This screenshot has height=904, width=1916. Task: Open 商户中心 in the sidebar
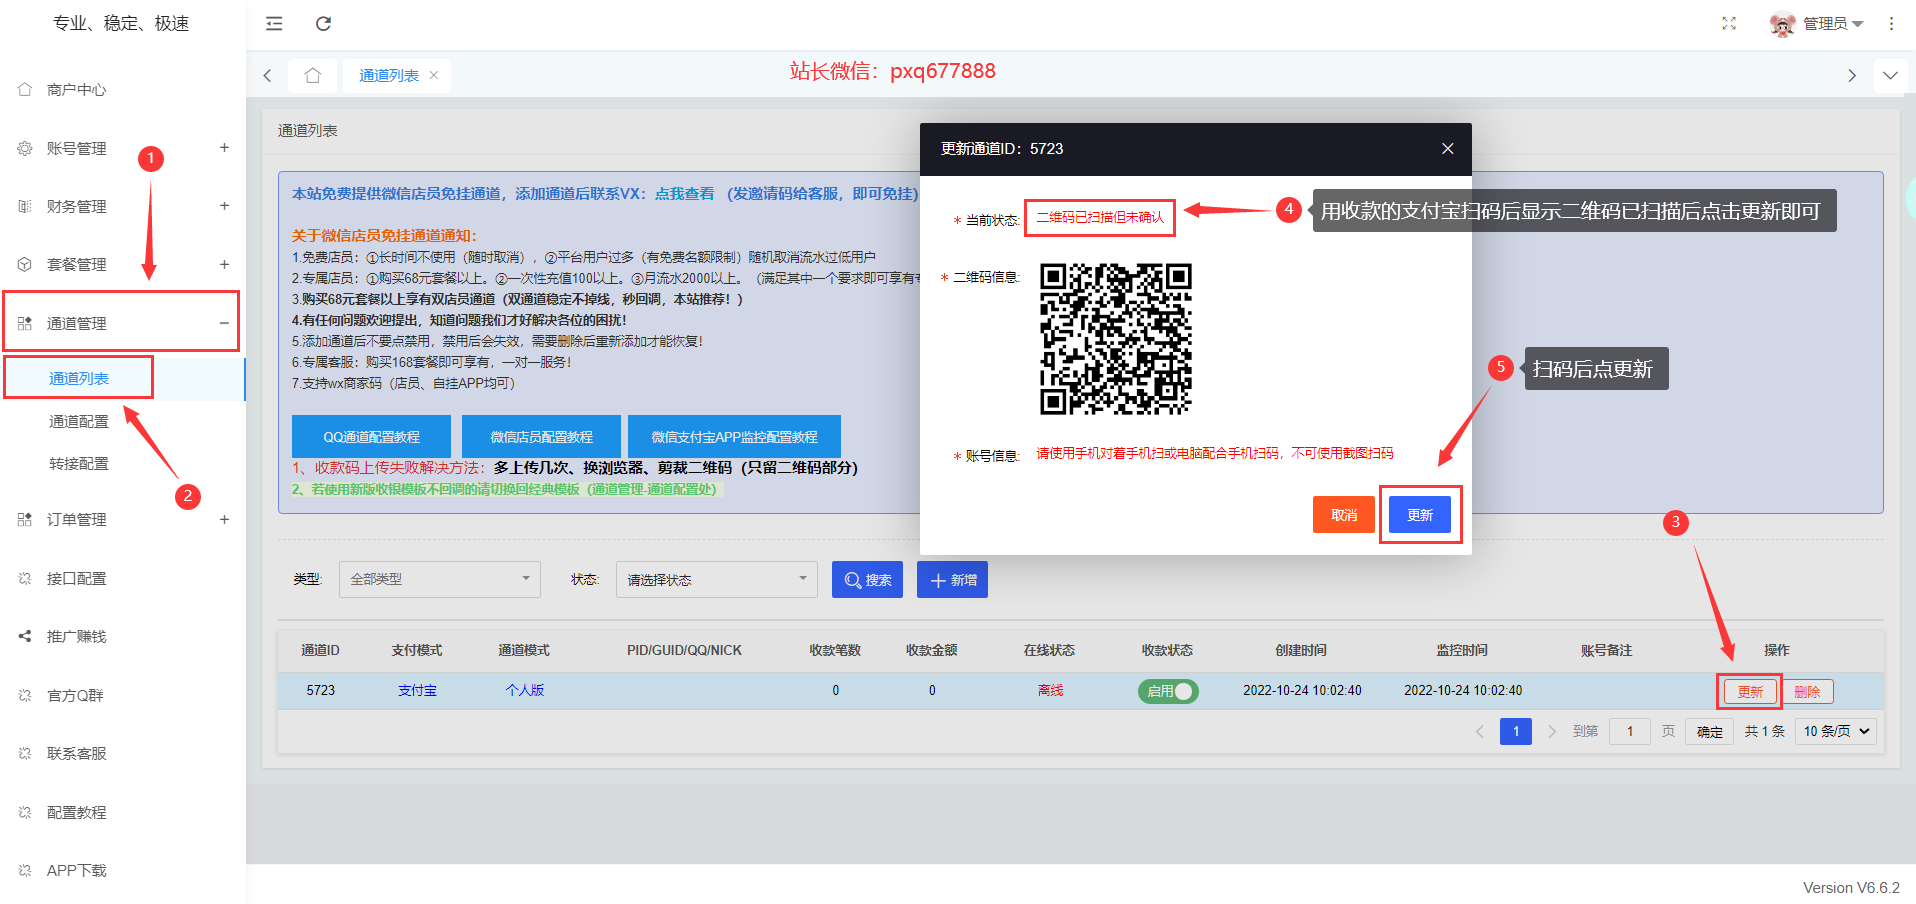tap(76, 90)
